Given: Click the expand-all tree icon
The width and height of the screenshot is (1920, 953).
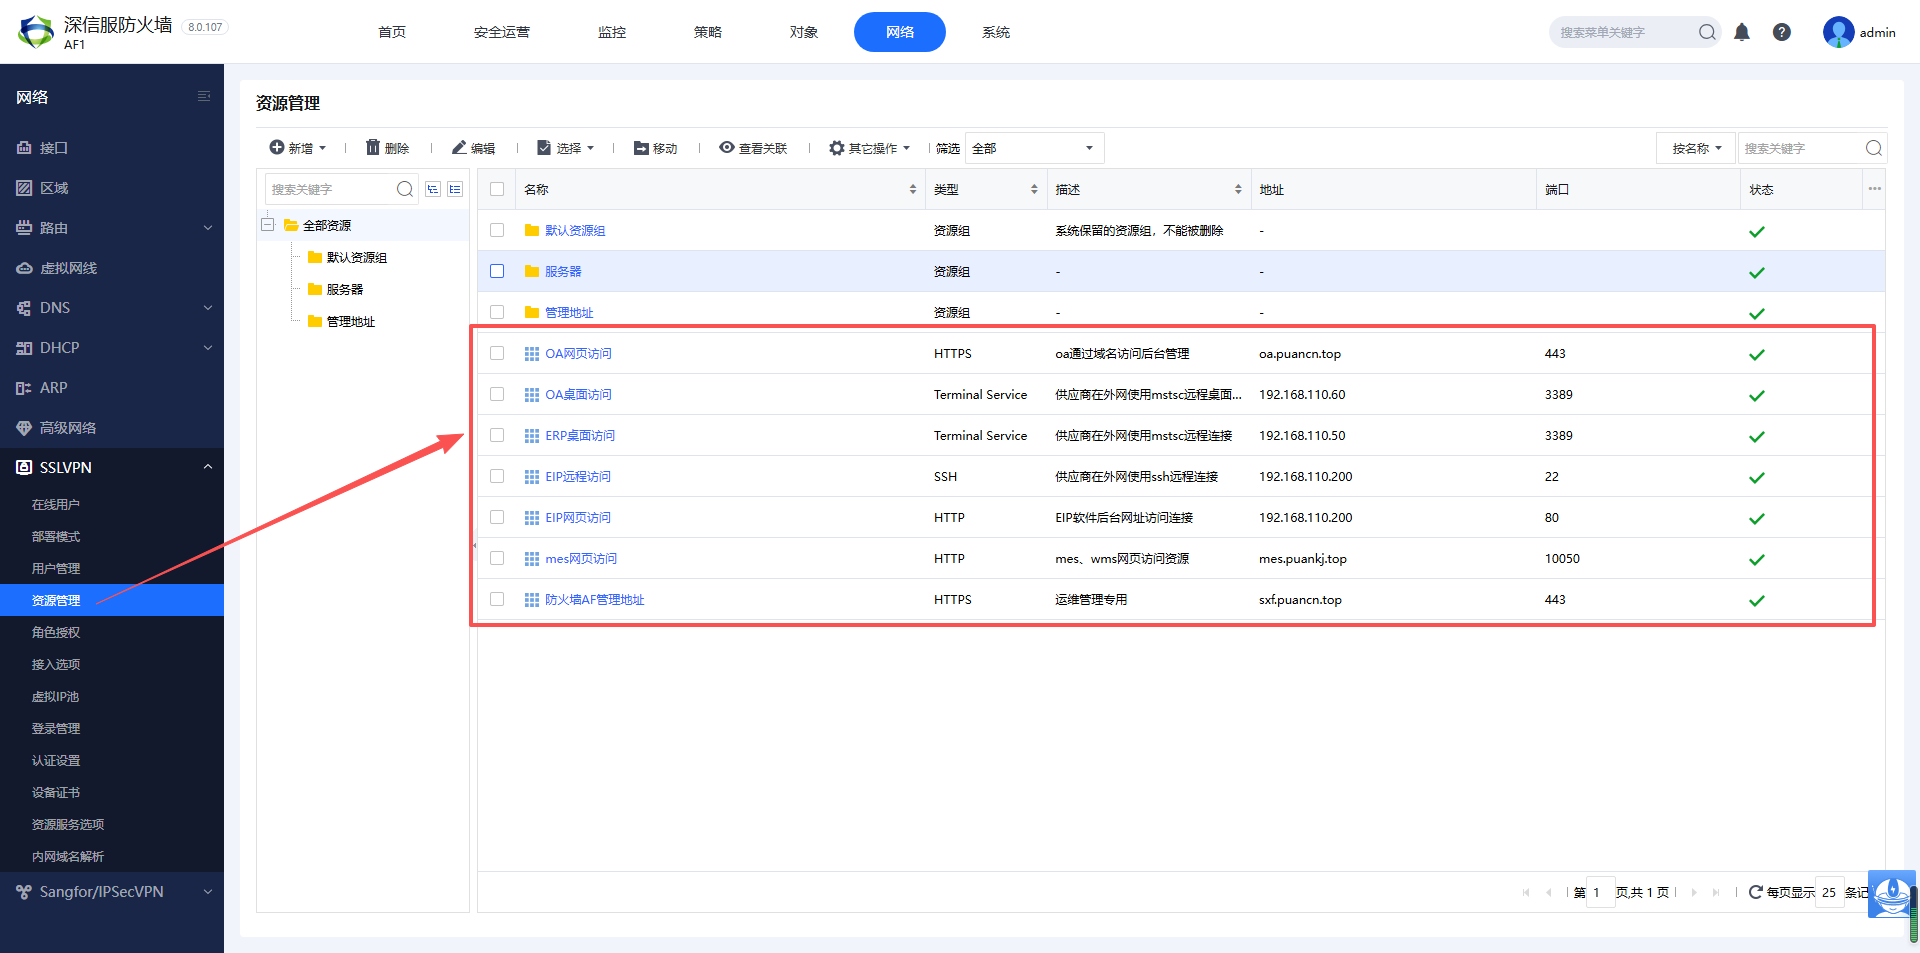Looking at the screenshot, I should coord(433,189).
